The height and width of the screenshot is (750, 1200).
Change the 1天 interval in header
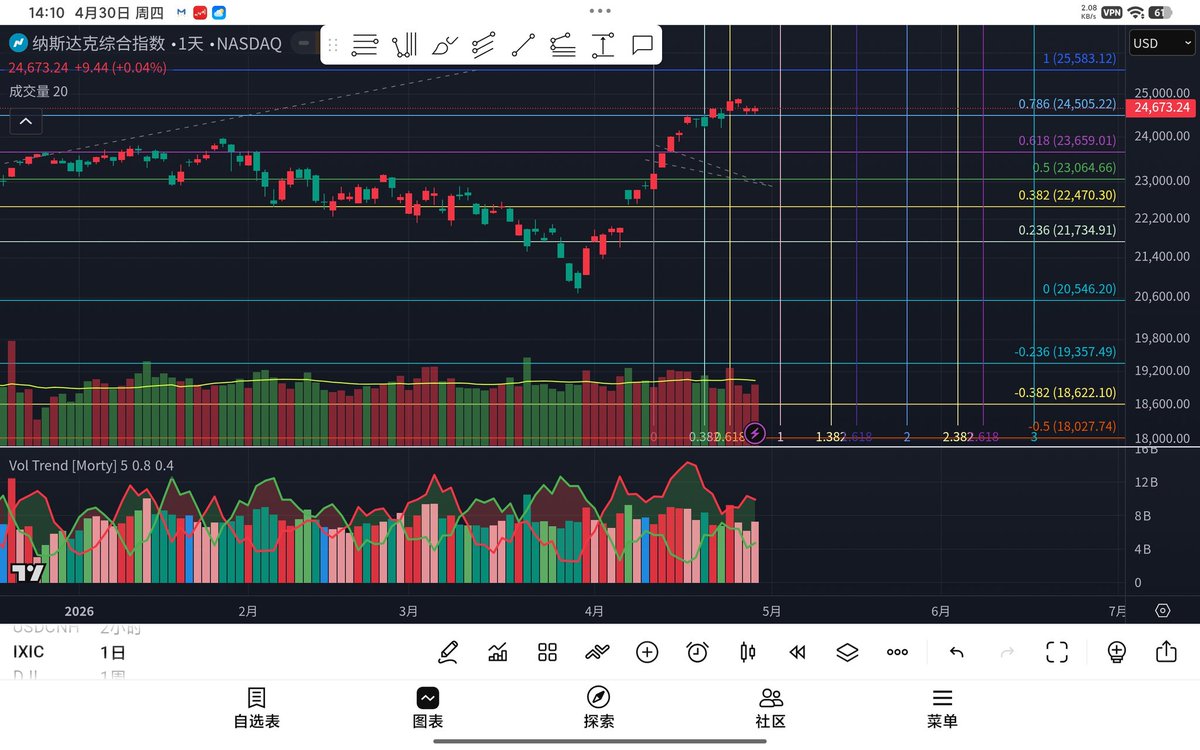pyautogui.click(x=190, y=44)
